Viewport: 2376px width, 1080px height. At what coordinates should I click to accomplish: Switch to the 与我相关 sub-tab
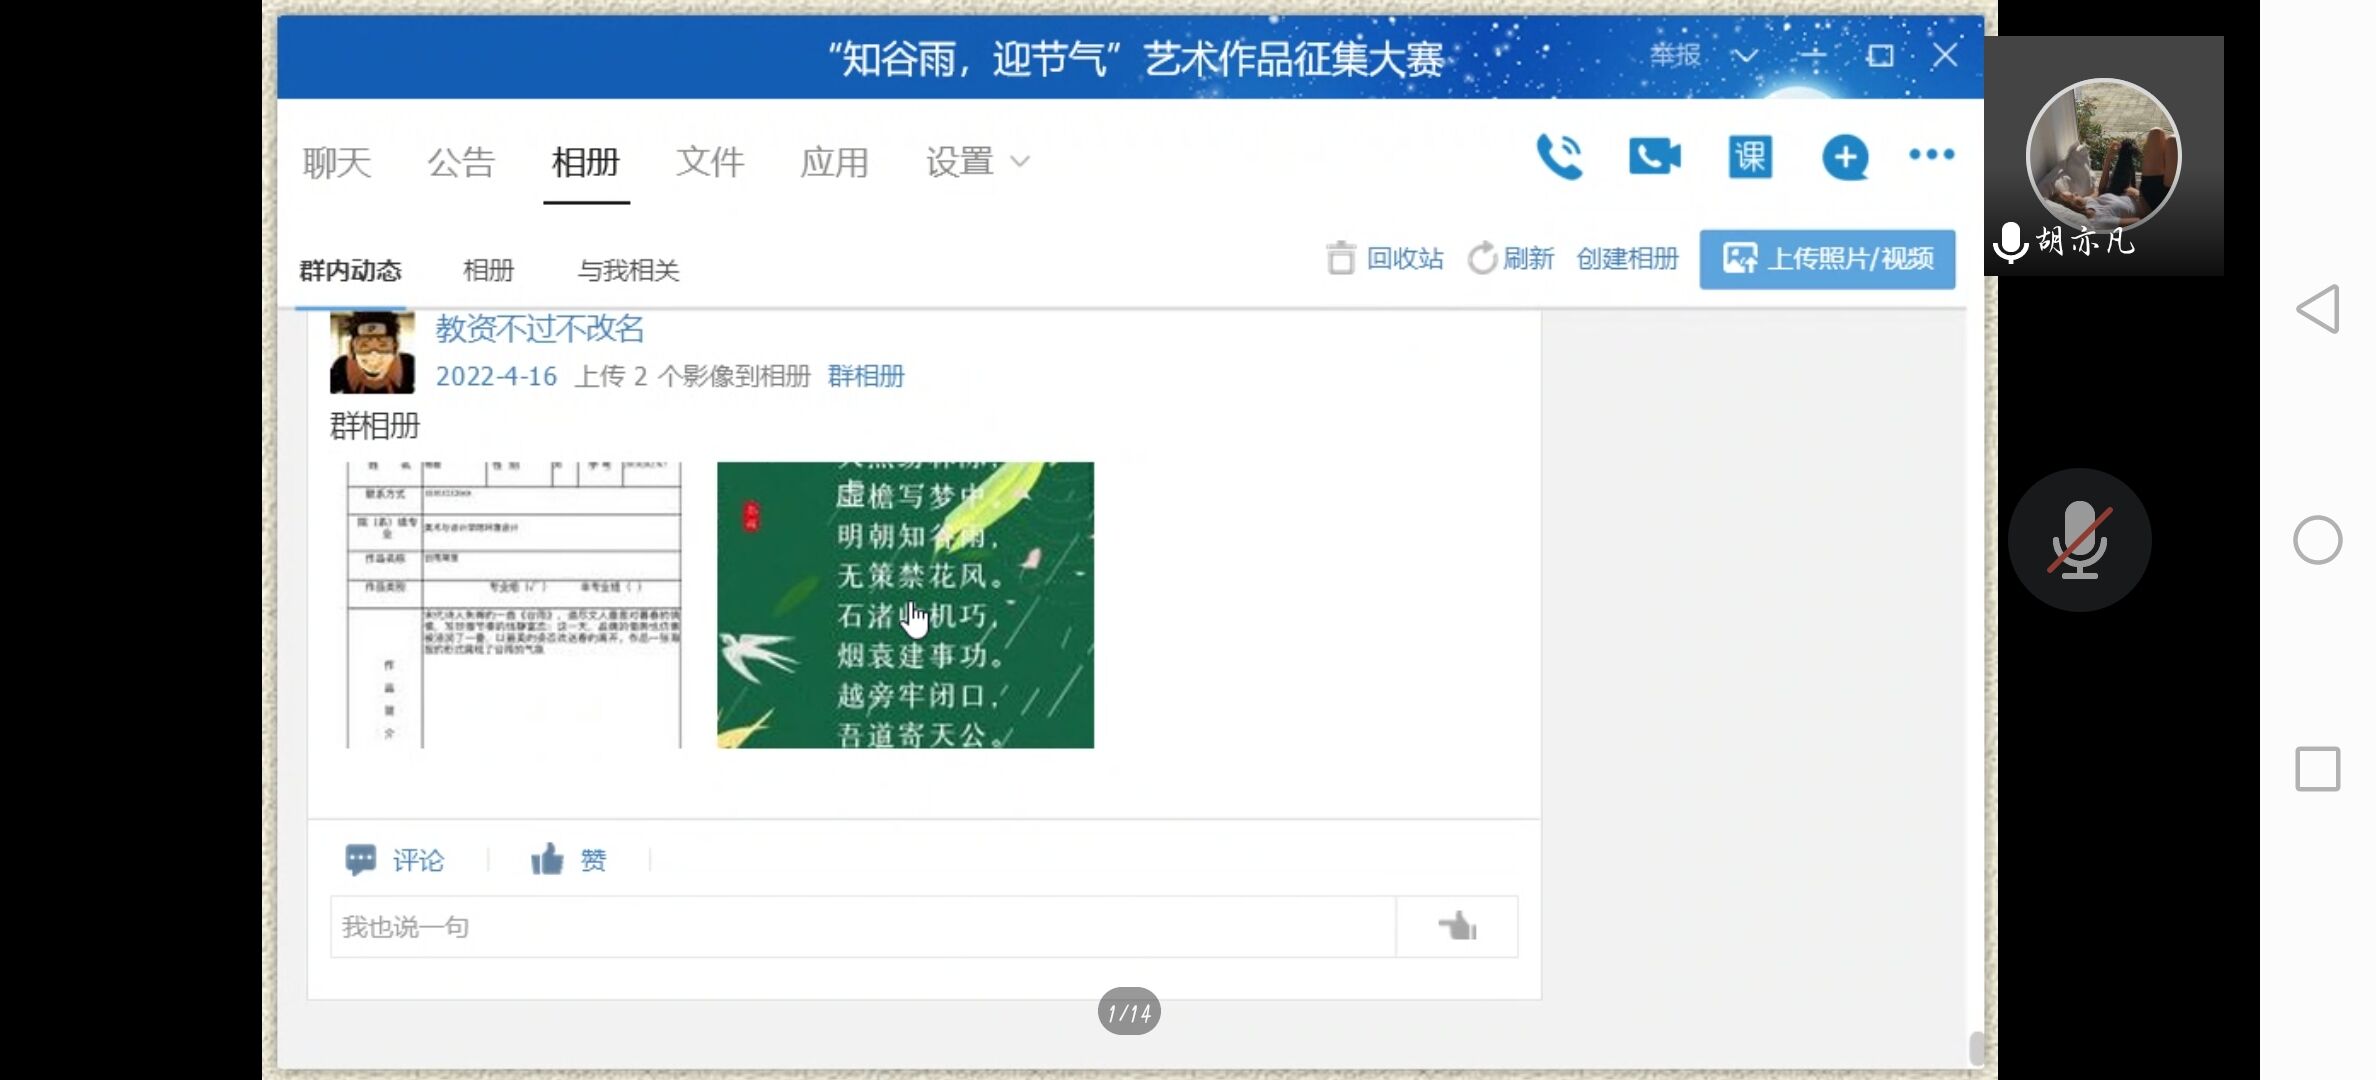point(628,270)
